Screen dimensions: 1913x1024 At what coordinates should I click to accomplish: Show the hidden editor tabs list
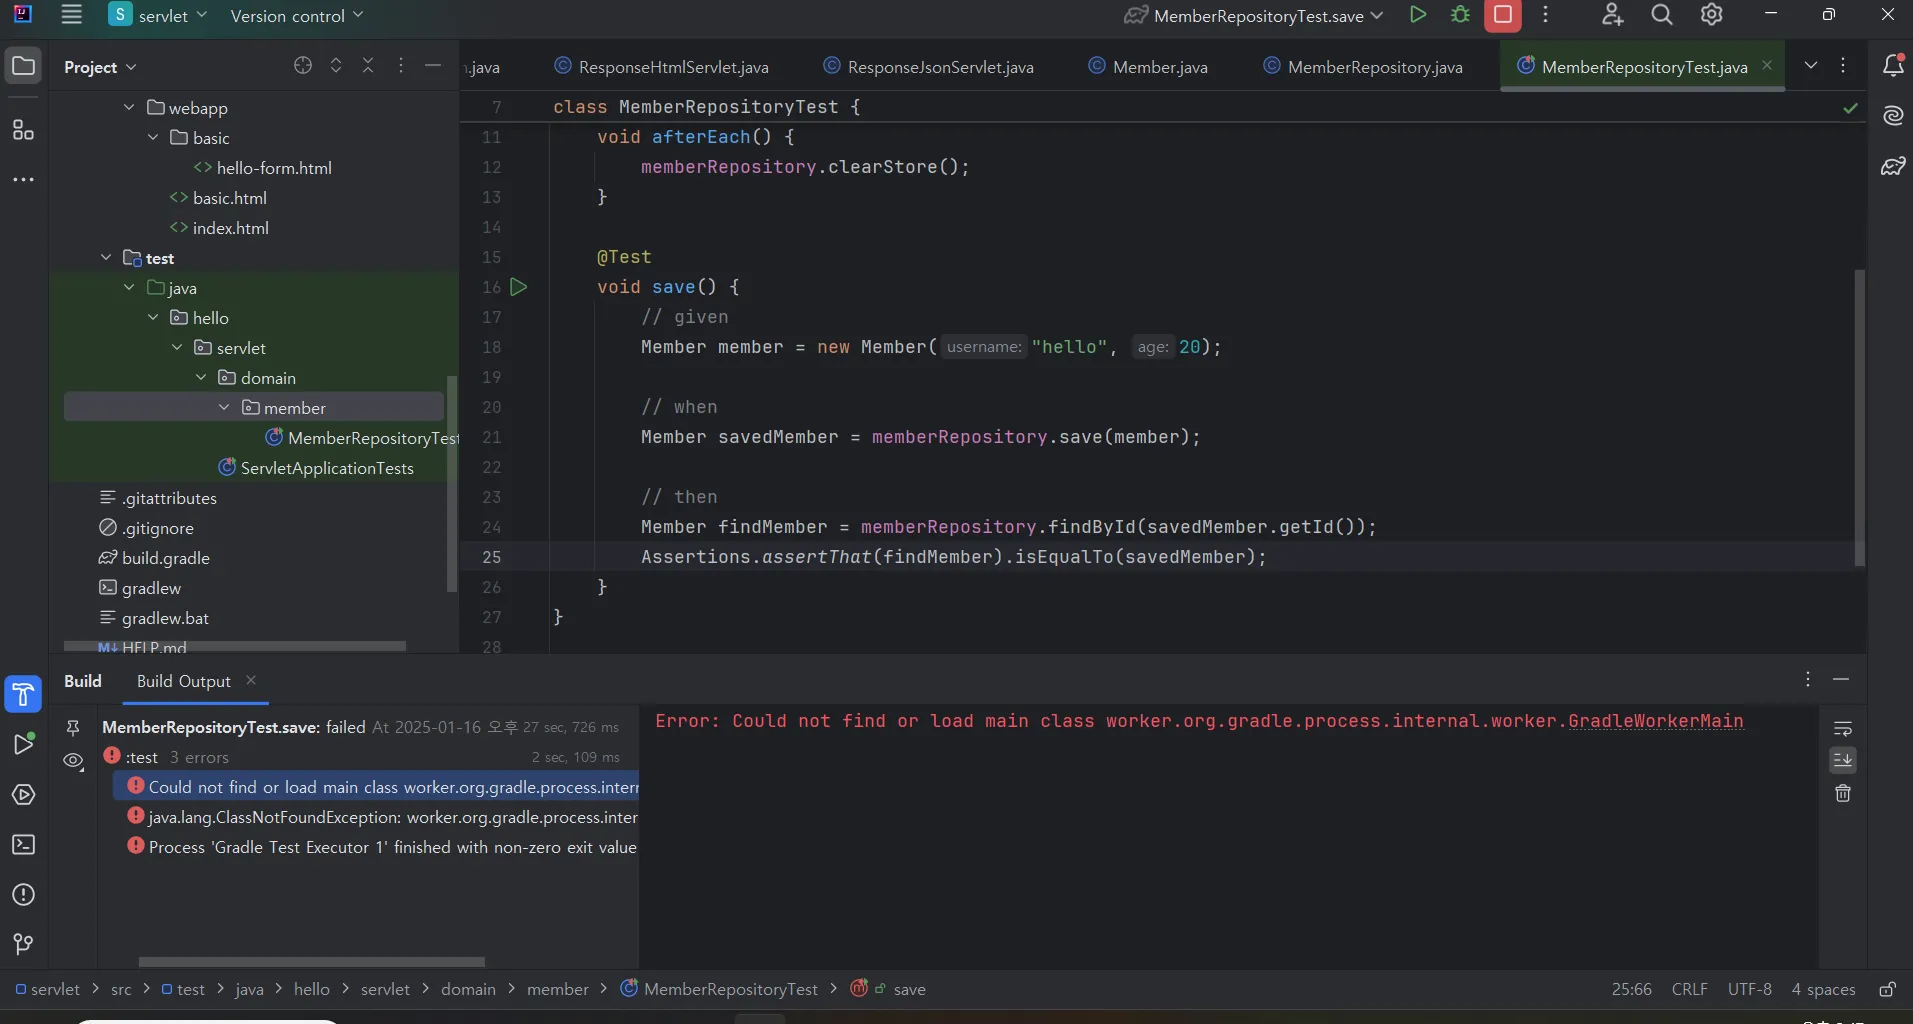click(x=1811, y=66)
